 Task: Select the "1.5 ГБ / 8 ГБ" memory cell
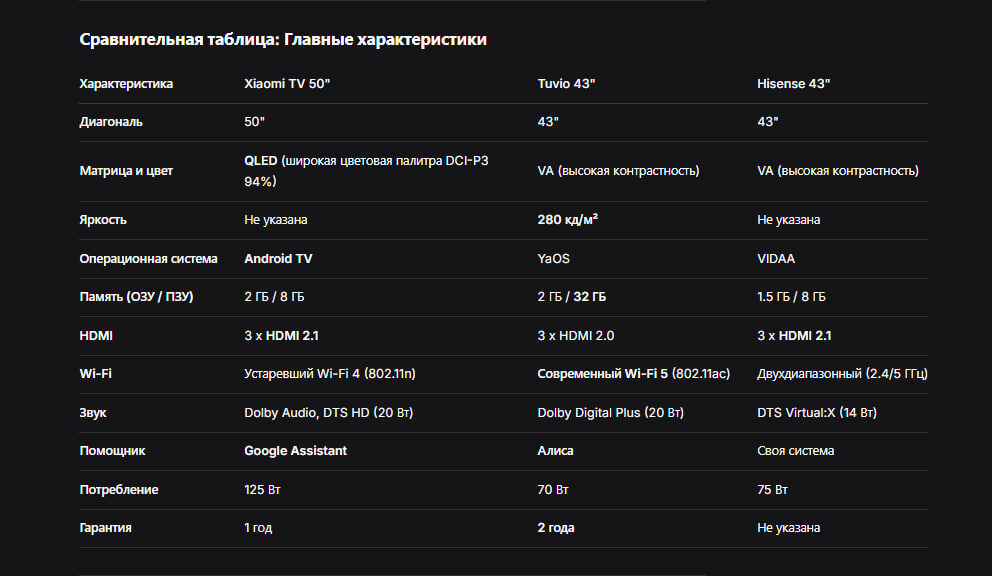(x=791, y=297)
